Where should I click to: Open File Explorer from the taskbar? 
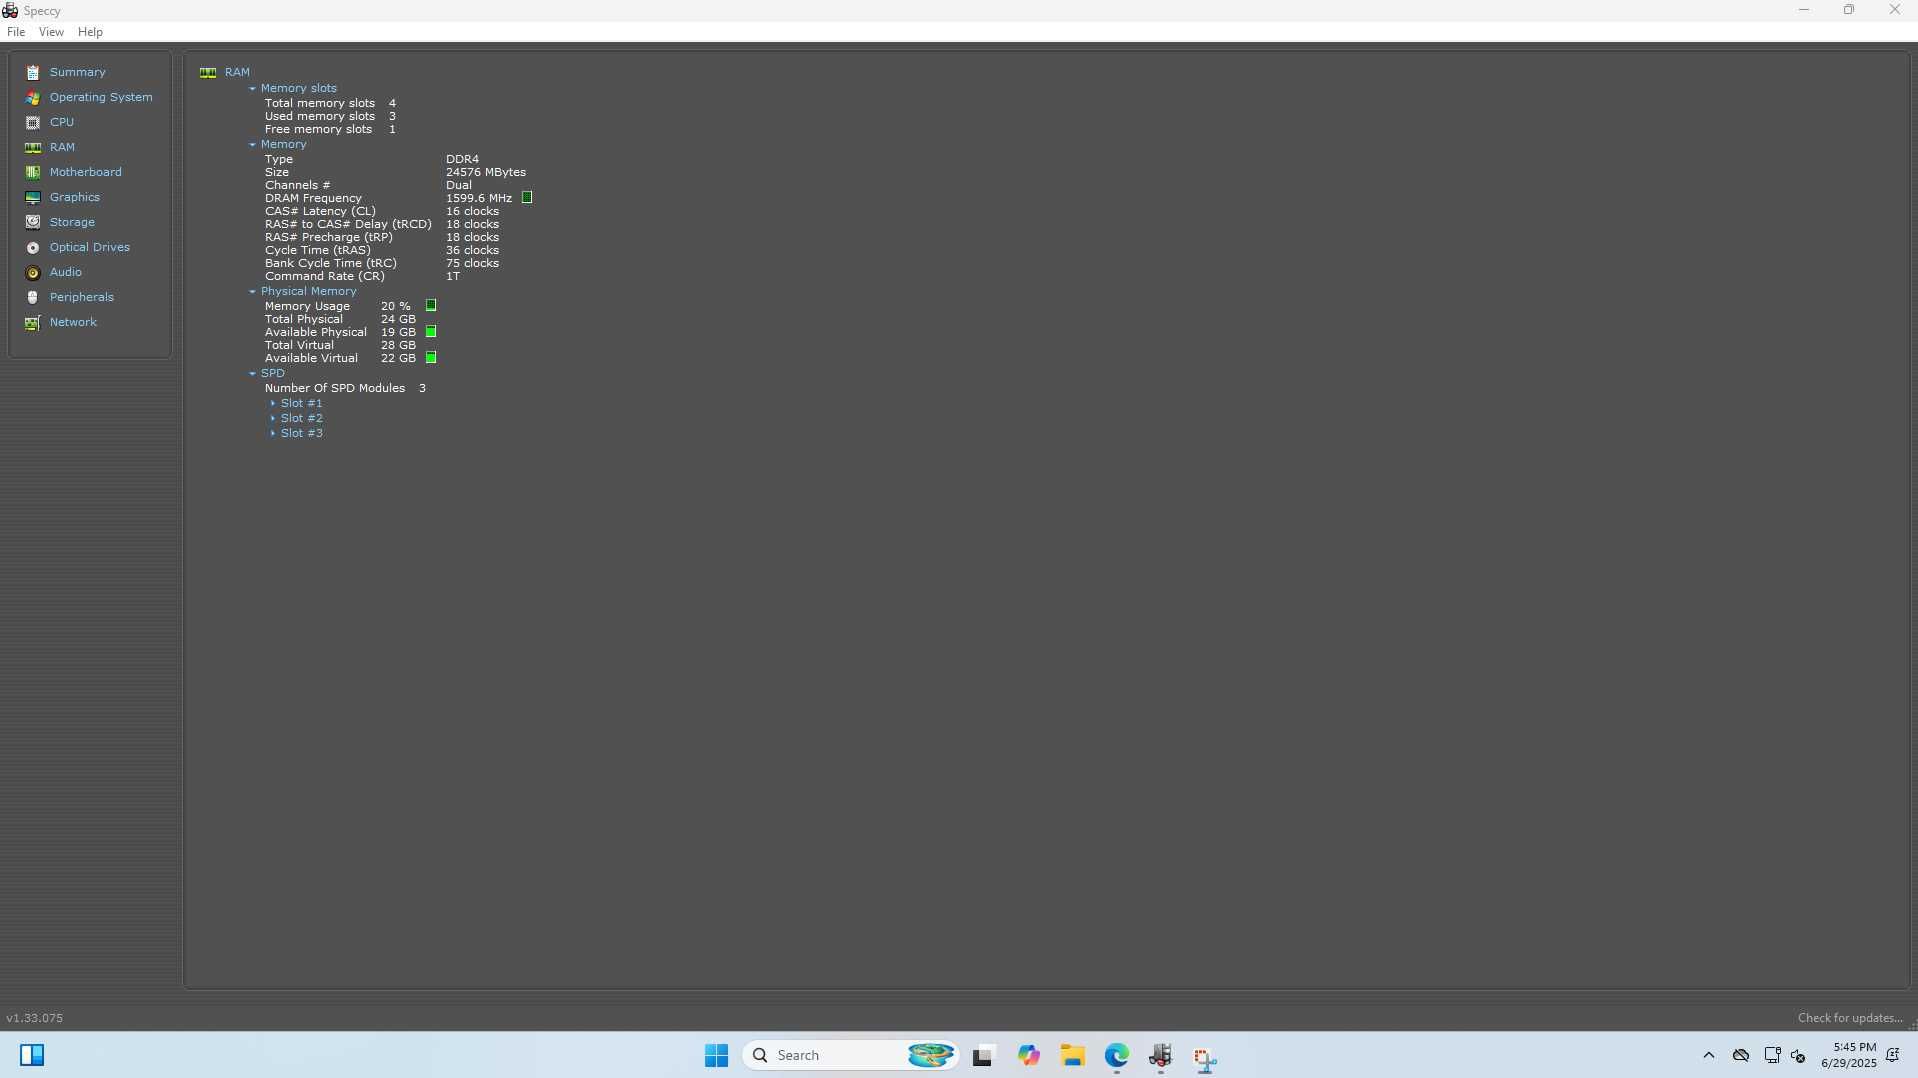click(x=1073, y=1055)
